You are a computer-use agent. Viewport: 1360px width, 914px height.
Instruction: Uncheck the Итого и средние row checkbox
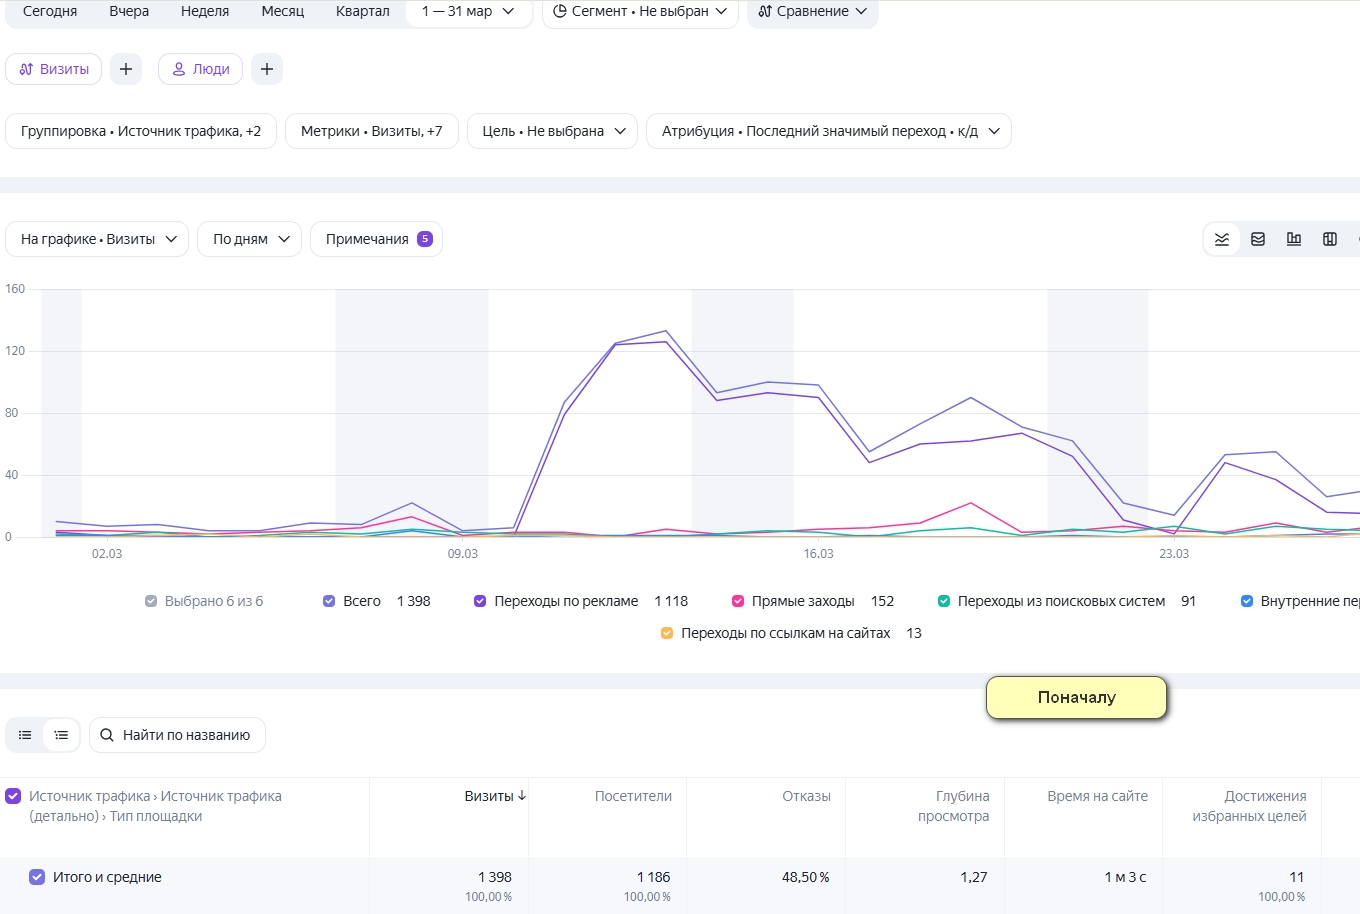[x=37, y=877]
